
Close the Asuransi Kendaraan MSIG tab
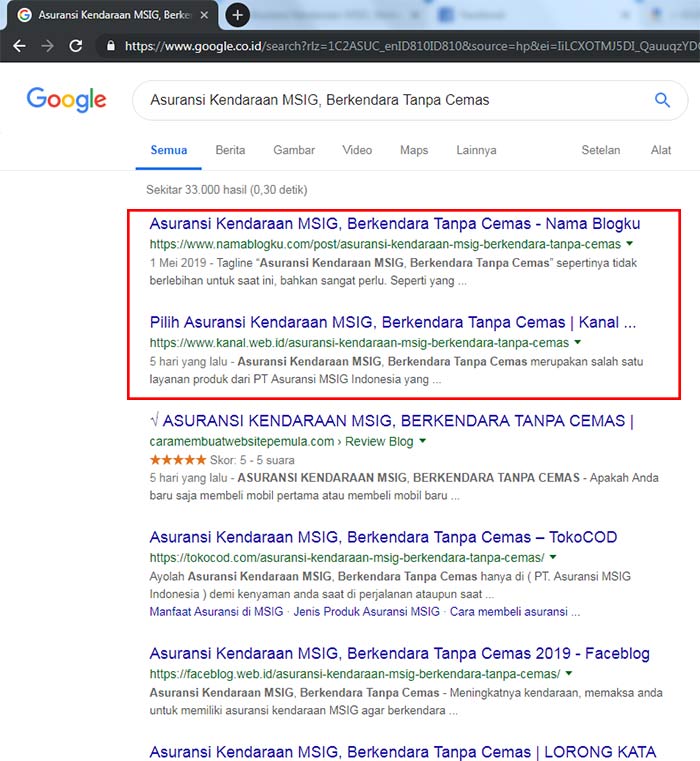coord(204,15)
